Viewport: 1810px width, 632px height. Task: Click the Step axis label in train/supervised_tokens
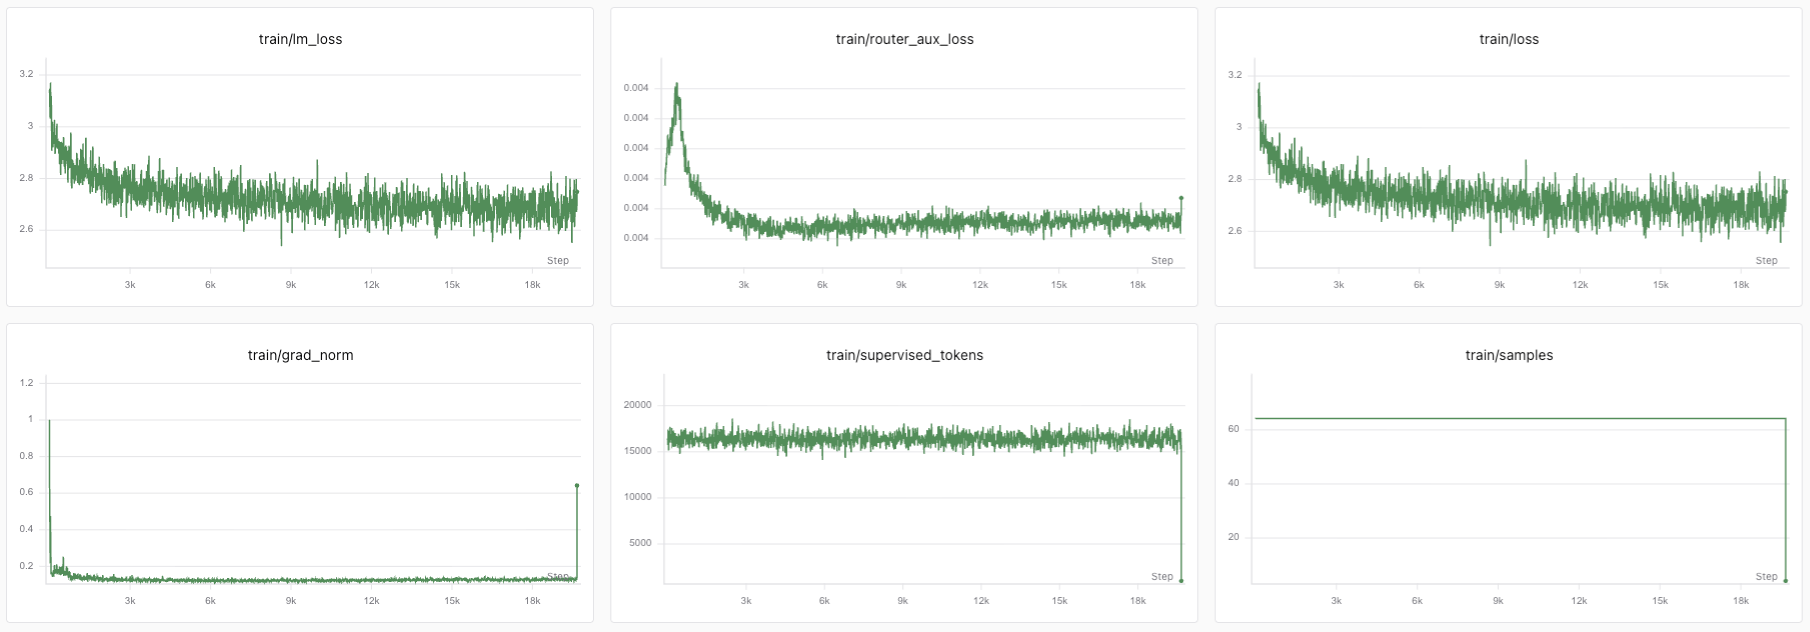[x=1162, y=576]
